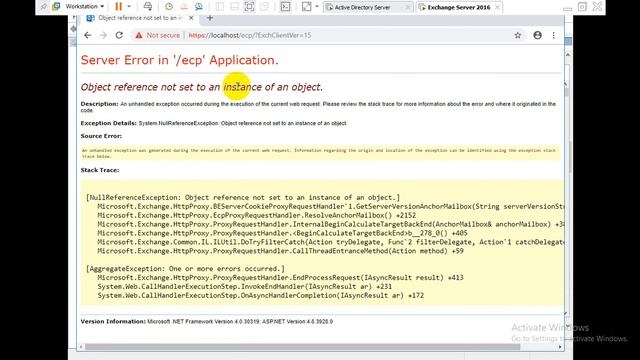This screenshot has width=640, height=360.
Task: Click the horizontal scrollbar right arrow
Action: click(560, 347)
